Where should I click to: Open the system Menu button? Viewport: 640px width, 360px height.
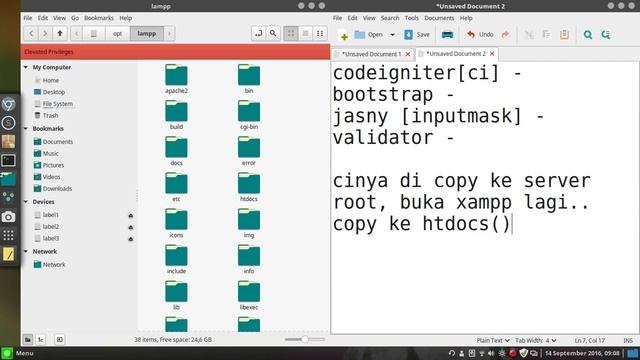pyautogui.click(x=18, y=353)
